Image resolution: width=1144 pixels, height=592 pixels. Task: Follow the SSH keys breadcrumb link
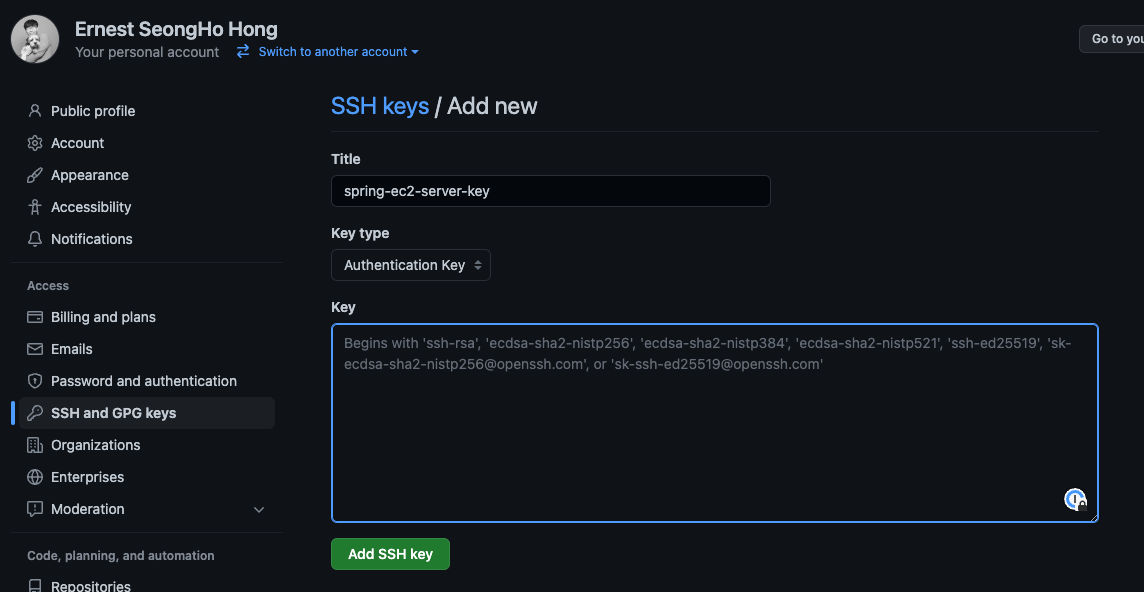380,106
